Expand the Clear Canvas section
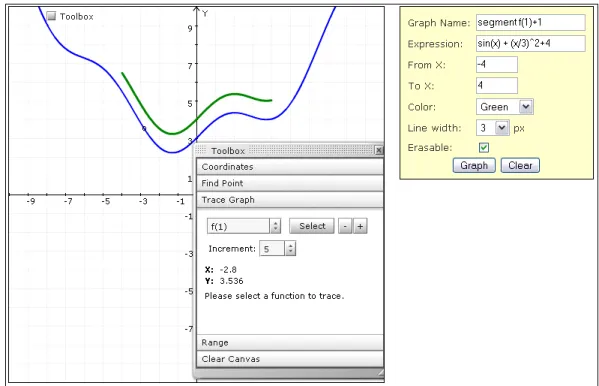 pyautogui.click(x=290, y=359)
